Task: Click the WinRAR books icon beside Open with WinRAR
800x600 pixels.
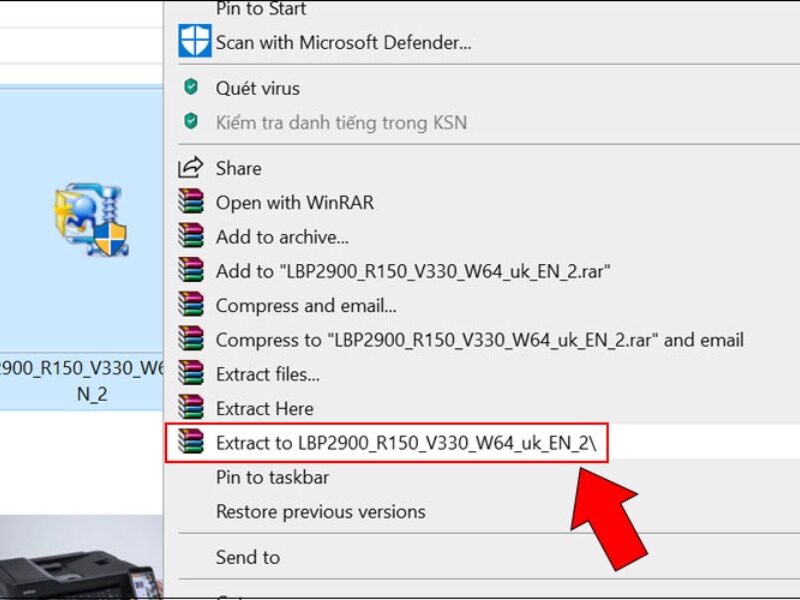Action: click(191, 202)
